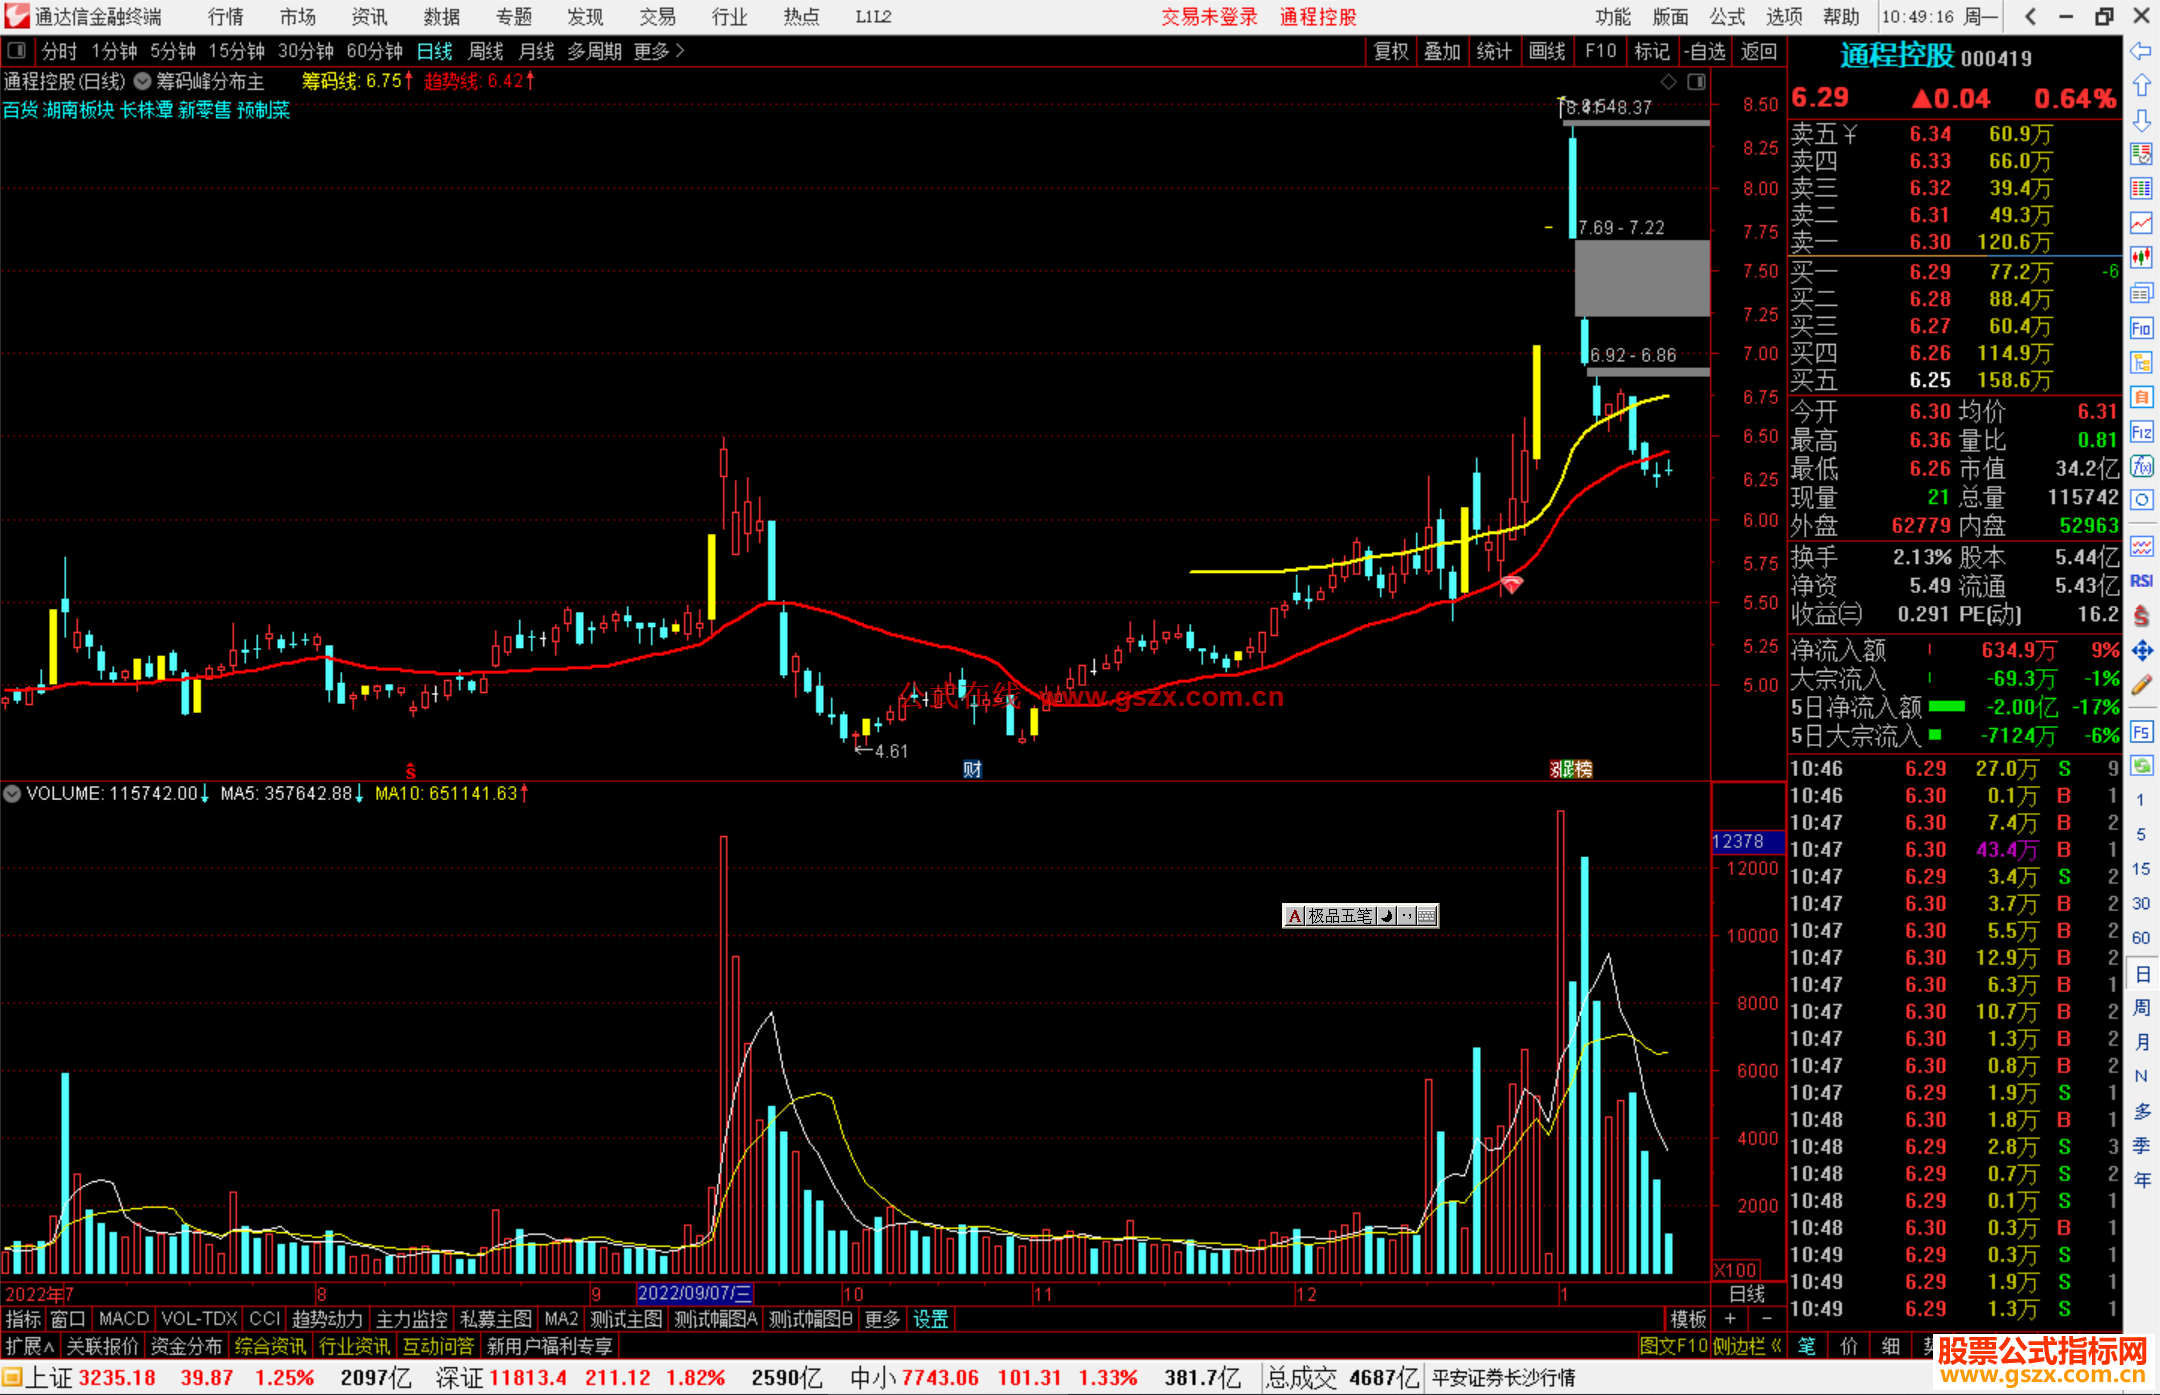The image size is (2160, 1395).
Task: Expand the 扩展 panel at bottom left
Action: click(29, 1346)
